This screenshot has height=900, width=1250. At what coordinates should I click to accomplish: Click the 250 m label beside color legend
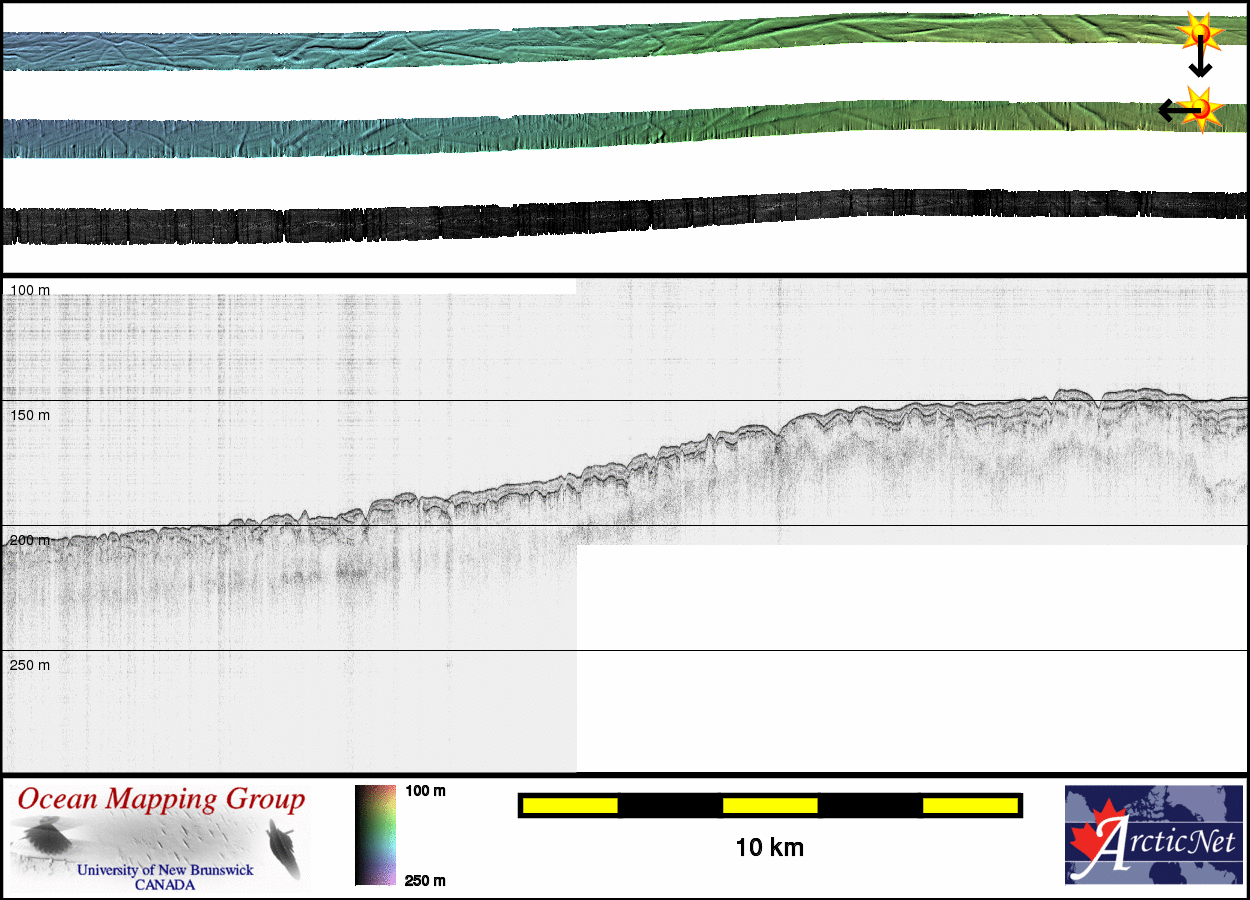tap(426, 880)
